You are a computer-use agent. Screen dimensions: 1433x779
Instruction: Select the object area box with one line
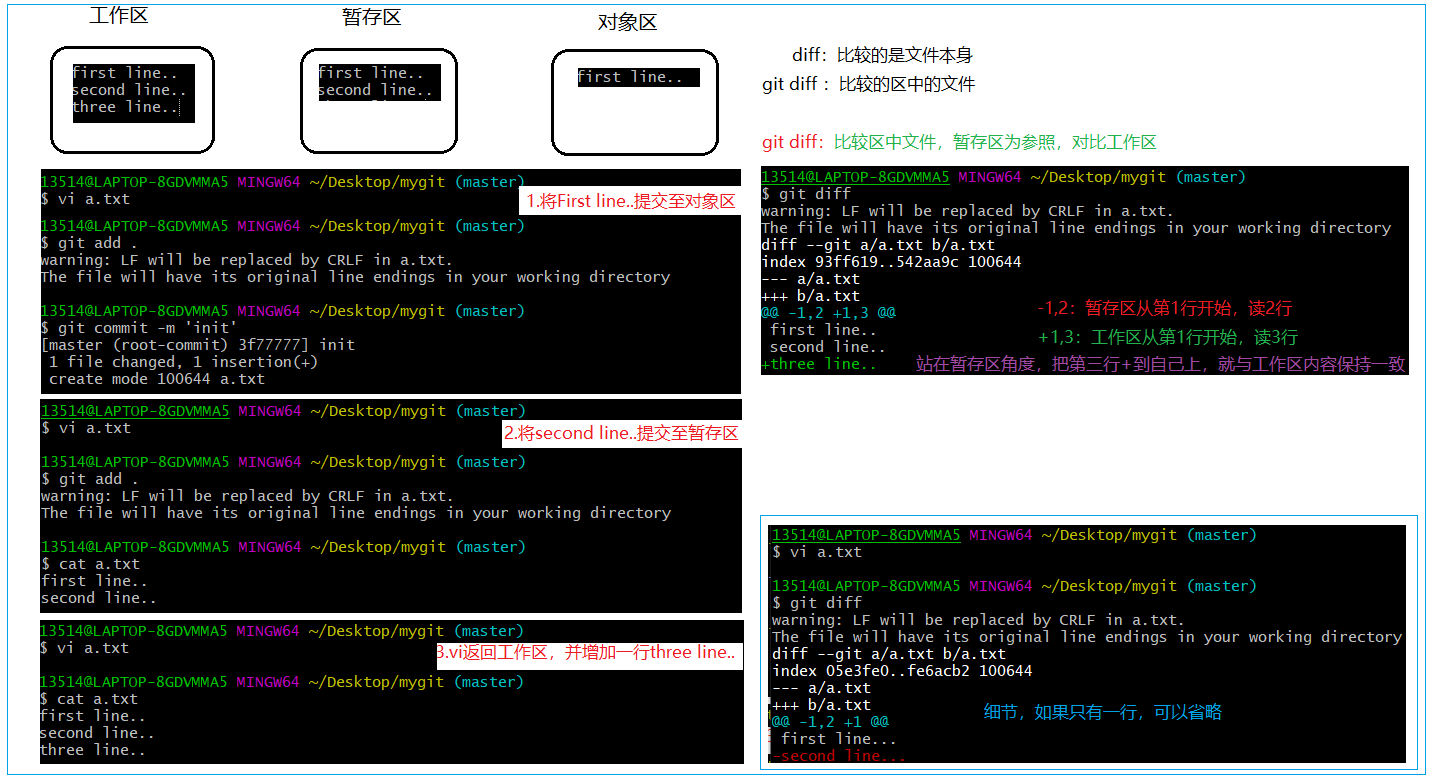tap(634, 103)
